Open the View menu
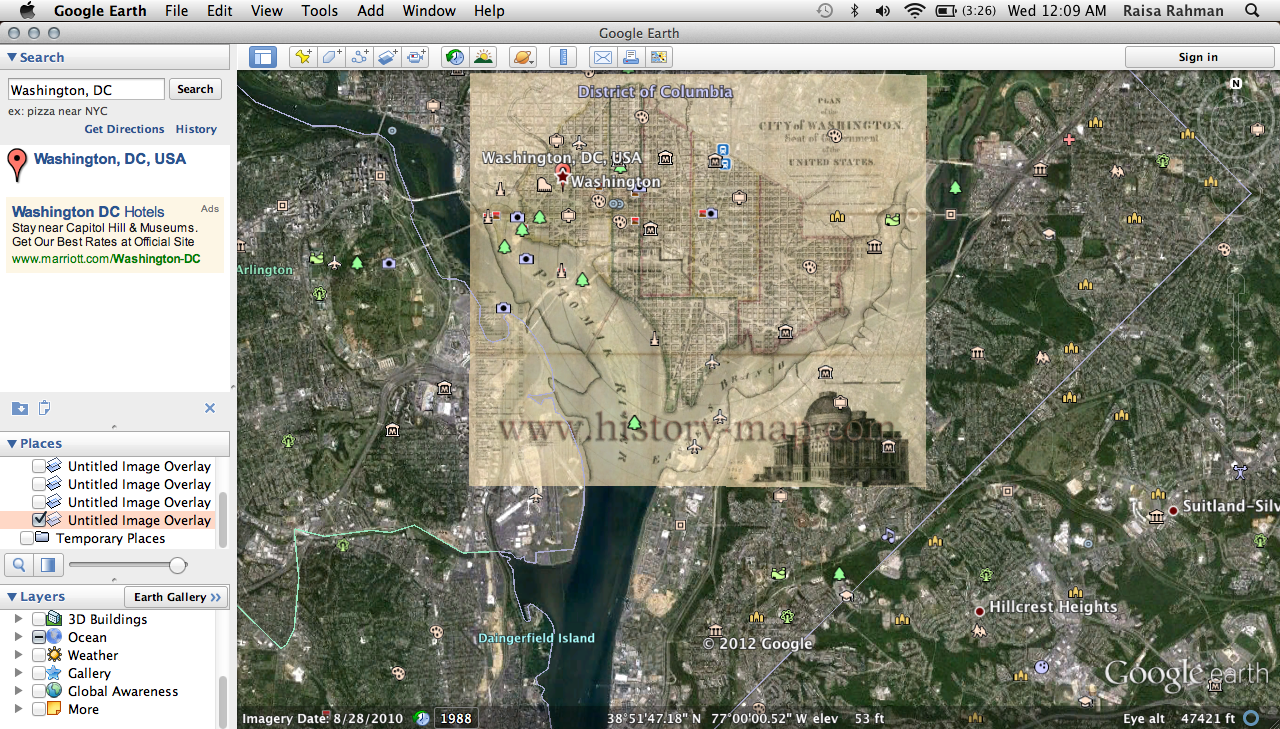The height and width of the screenshot is (729, 1280). coord(267,11)
